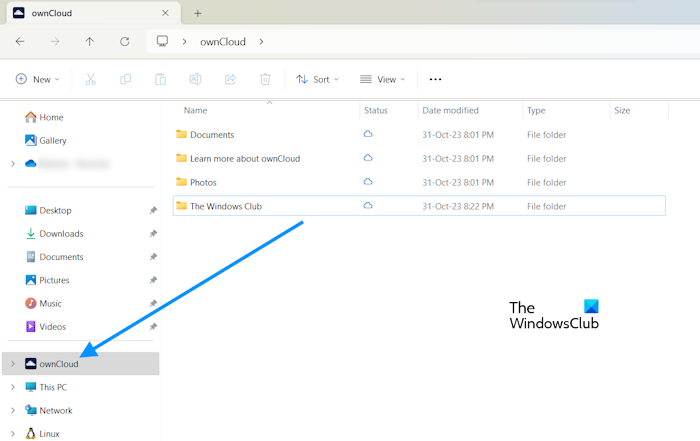Click the pin icon next to Downloads

[153, 233]
